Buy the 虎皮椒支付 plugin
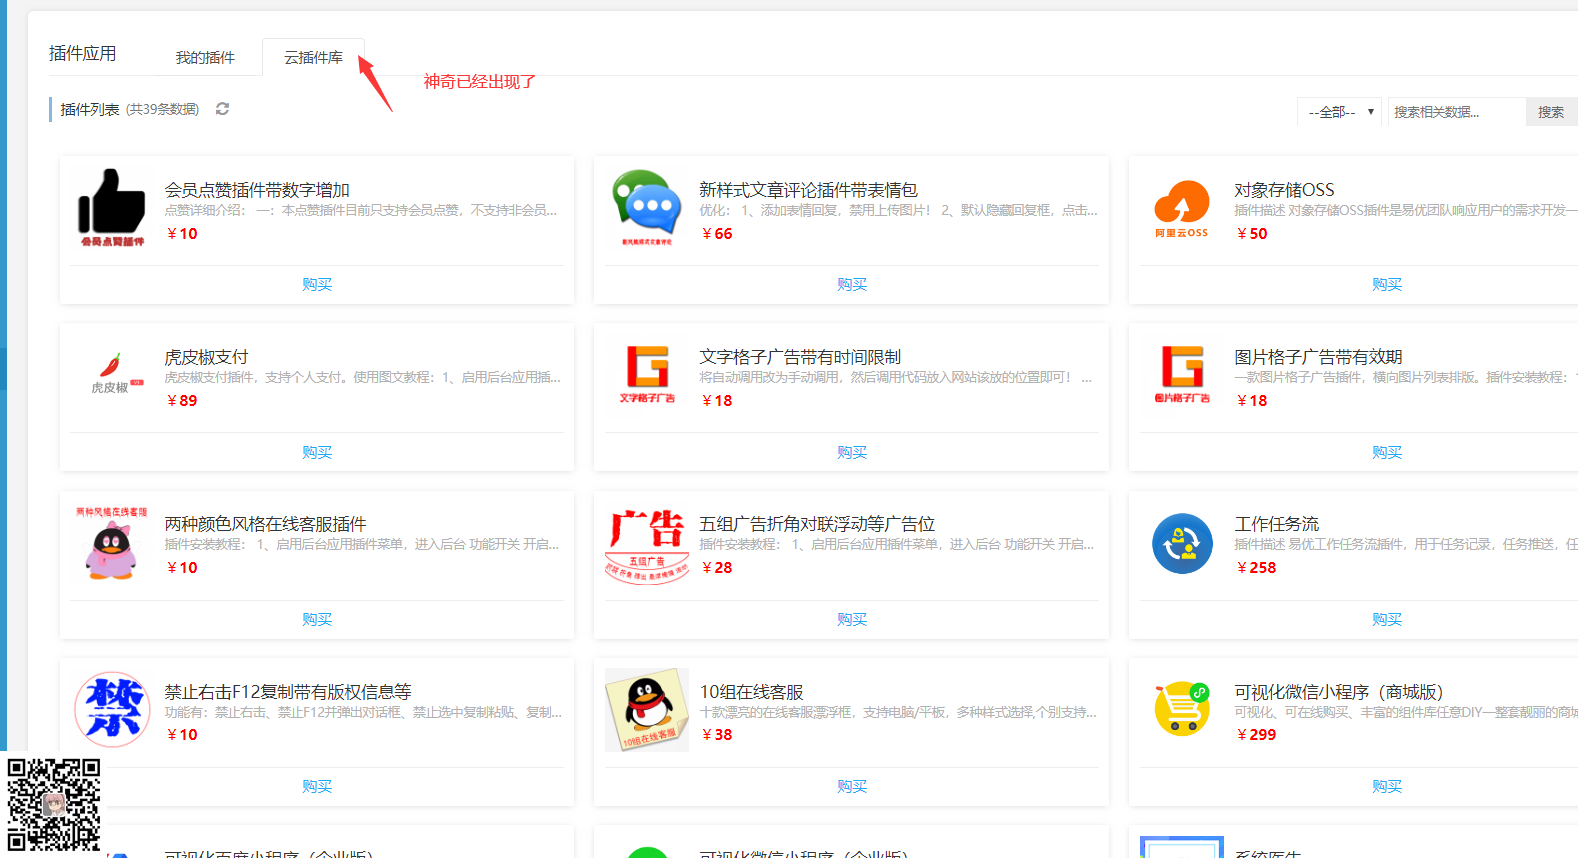This screenshot has width=1578, height=858. [317, 453]
